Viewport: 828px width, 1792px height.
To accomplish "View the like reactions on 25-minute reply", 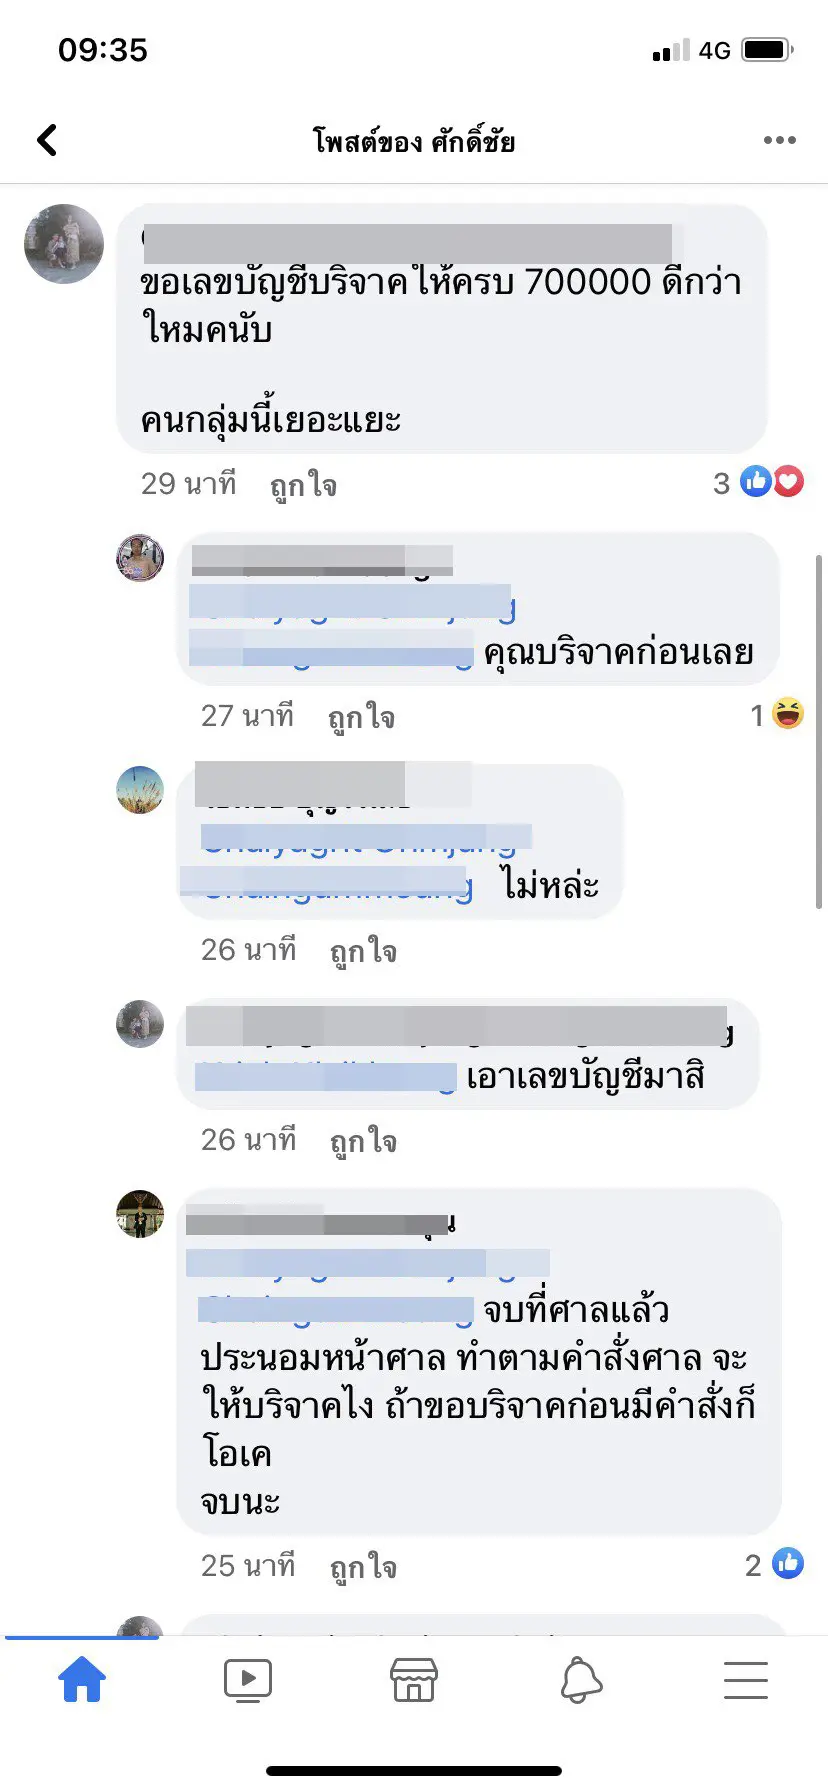I will coord(775,1564).
